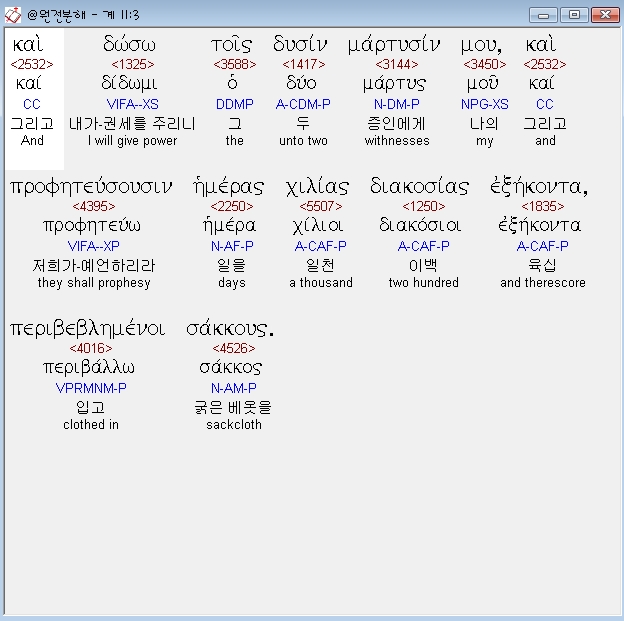
Task: Select parsing code DDMP
Action: (x=234, y=104)
